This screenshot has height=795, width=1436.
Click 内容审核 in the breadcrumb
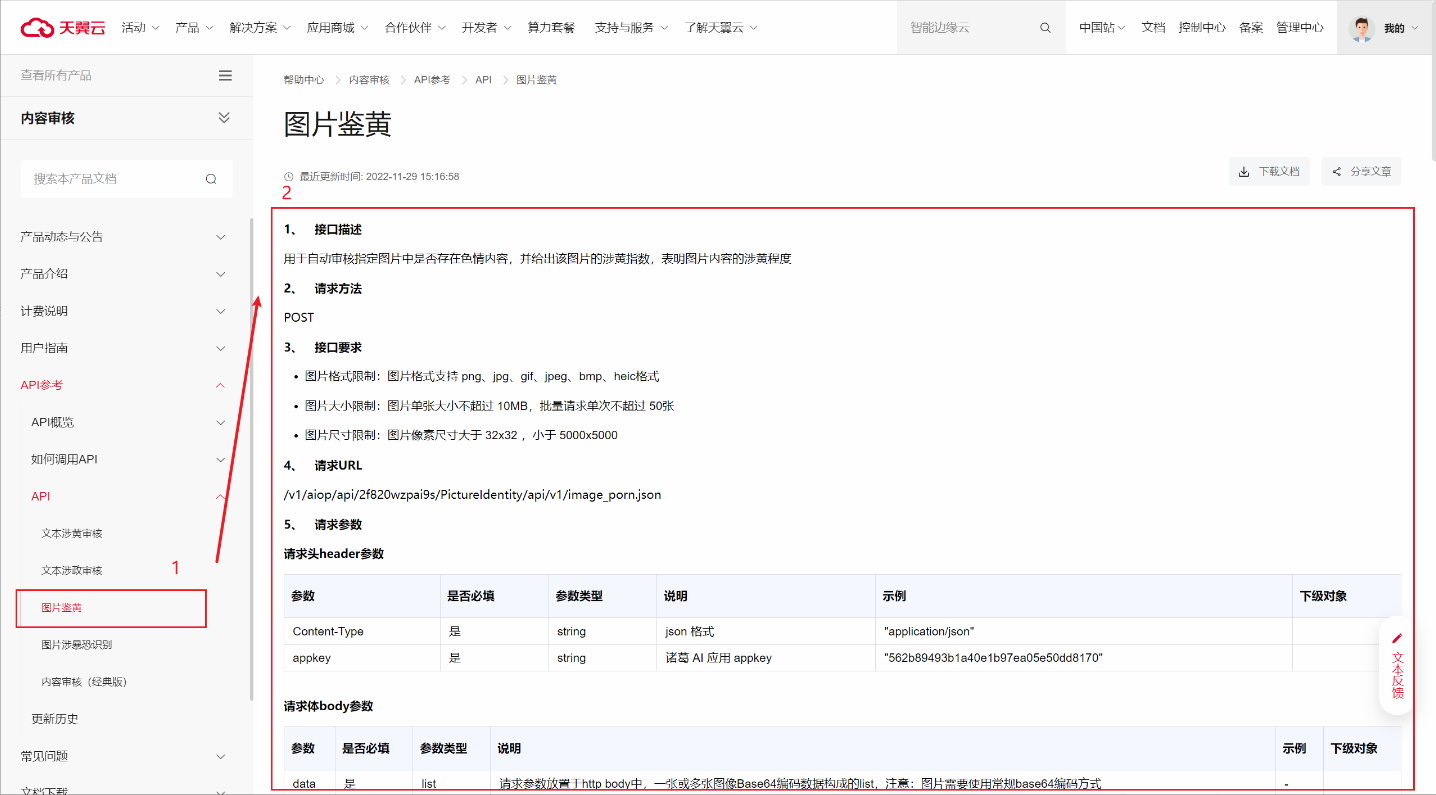point(369,80)
